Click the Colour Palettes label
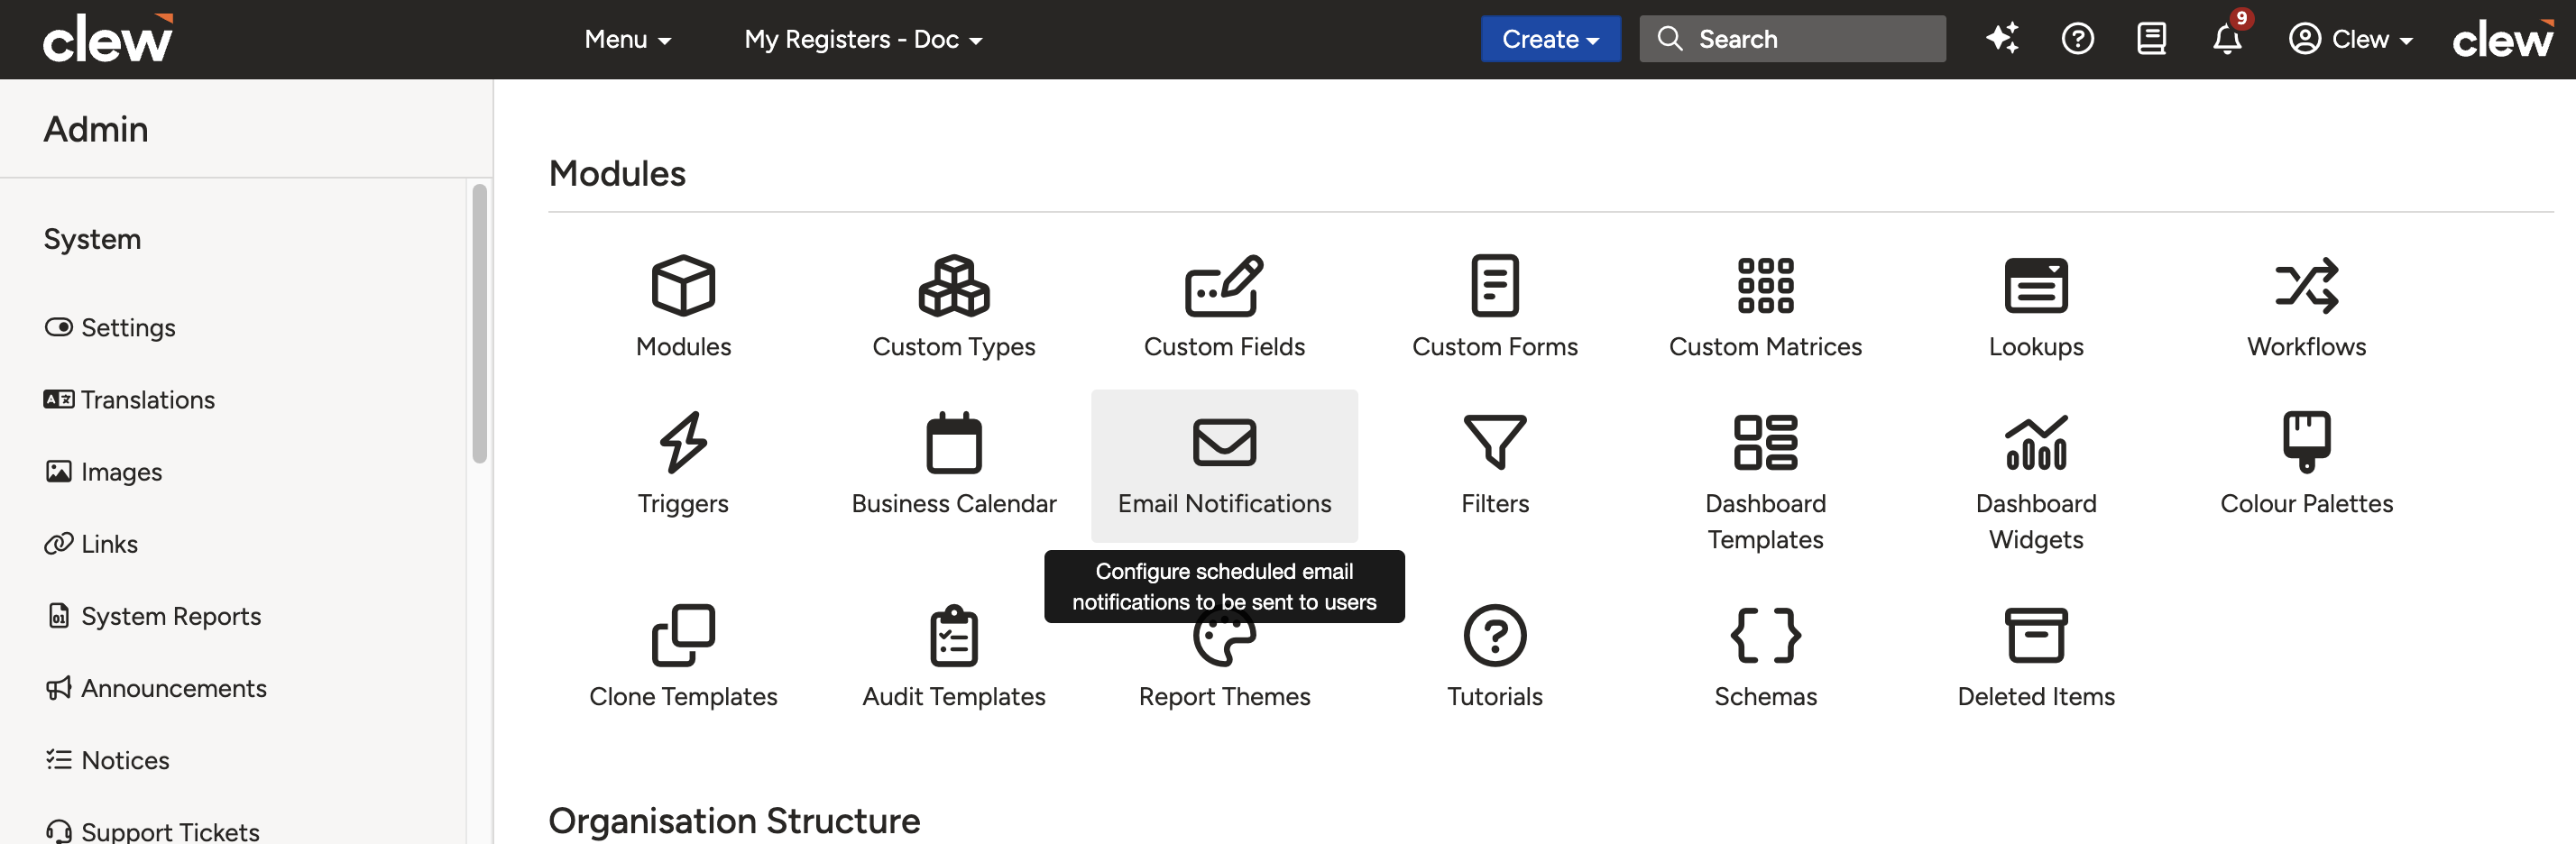Screen dimensions: 2576x844 pyautogui.click(x=2306, y=503)
